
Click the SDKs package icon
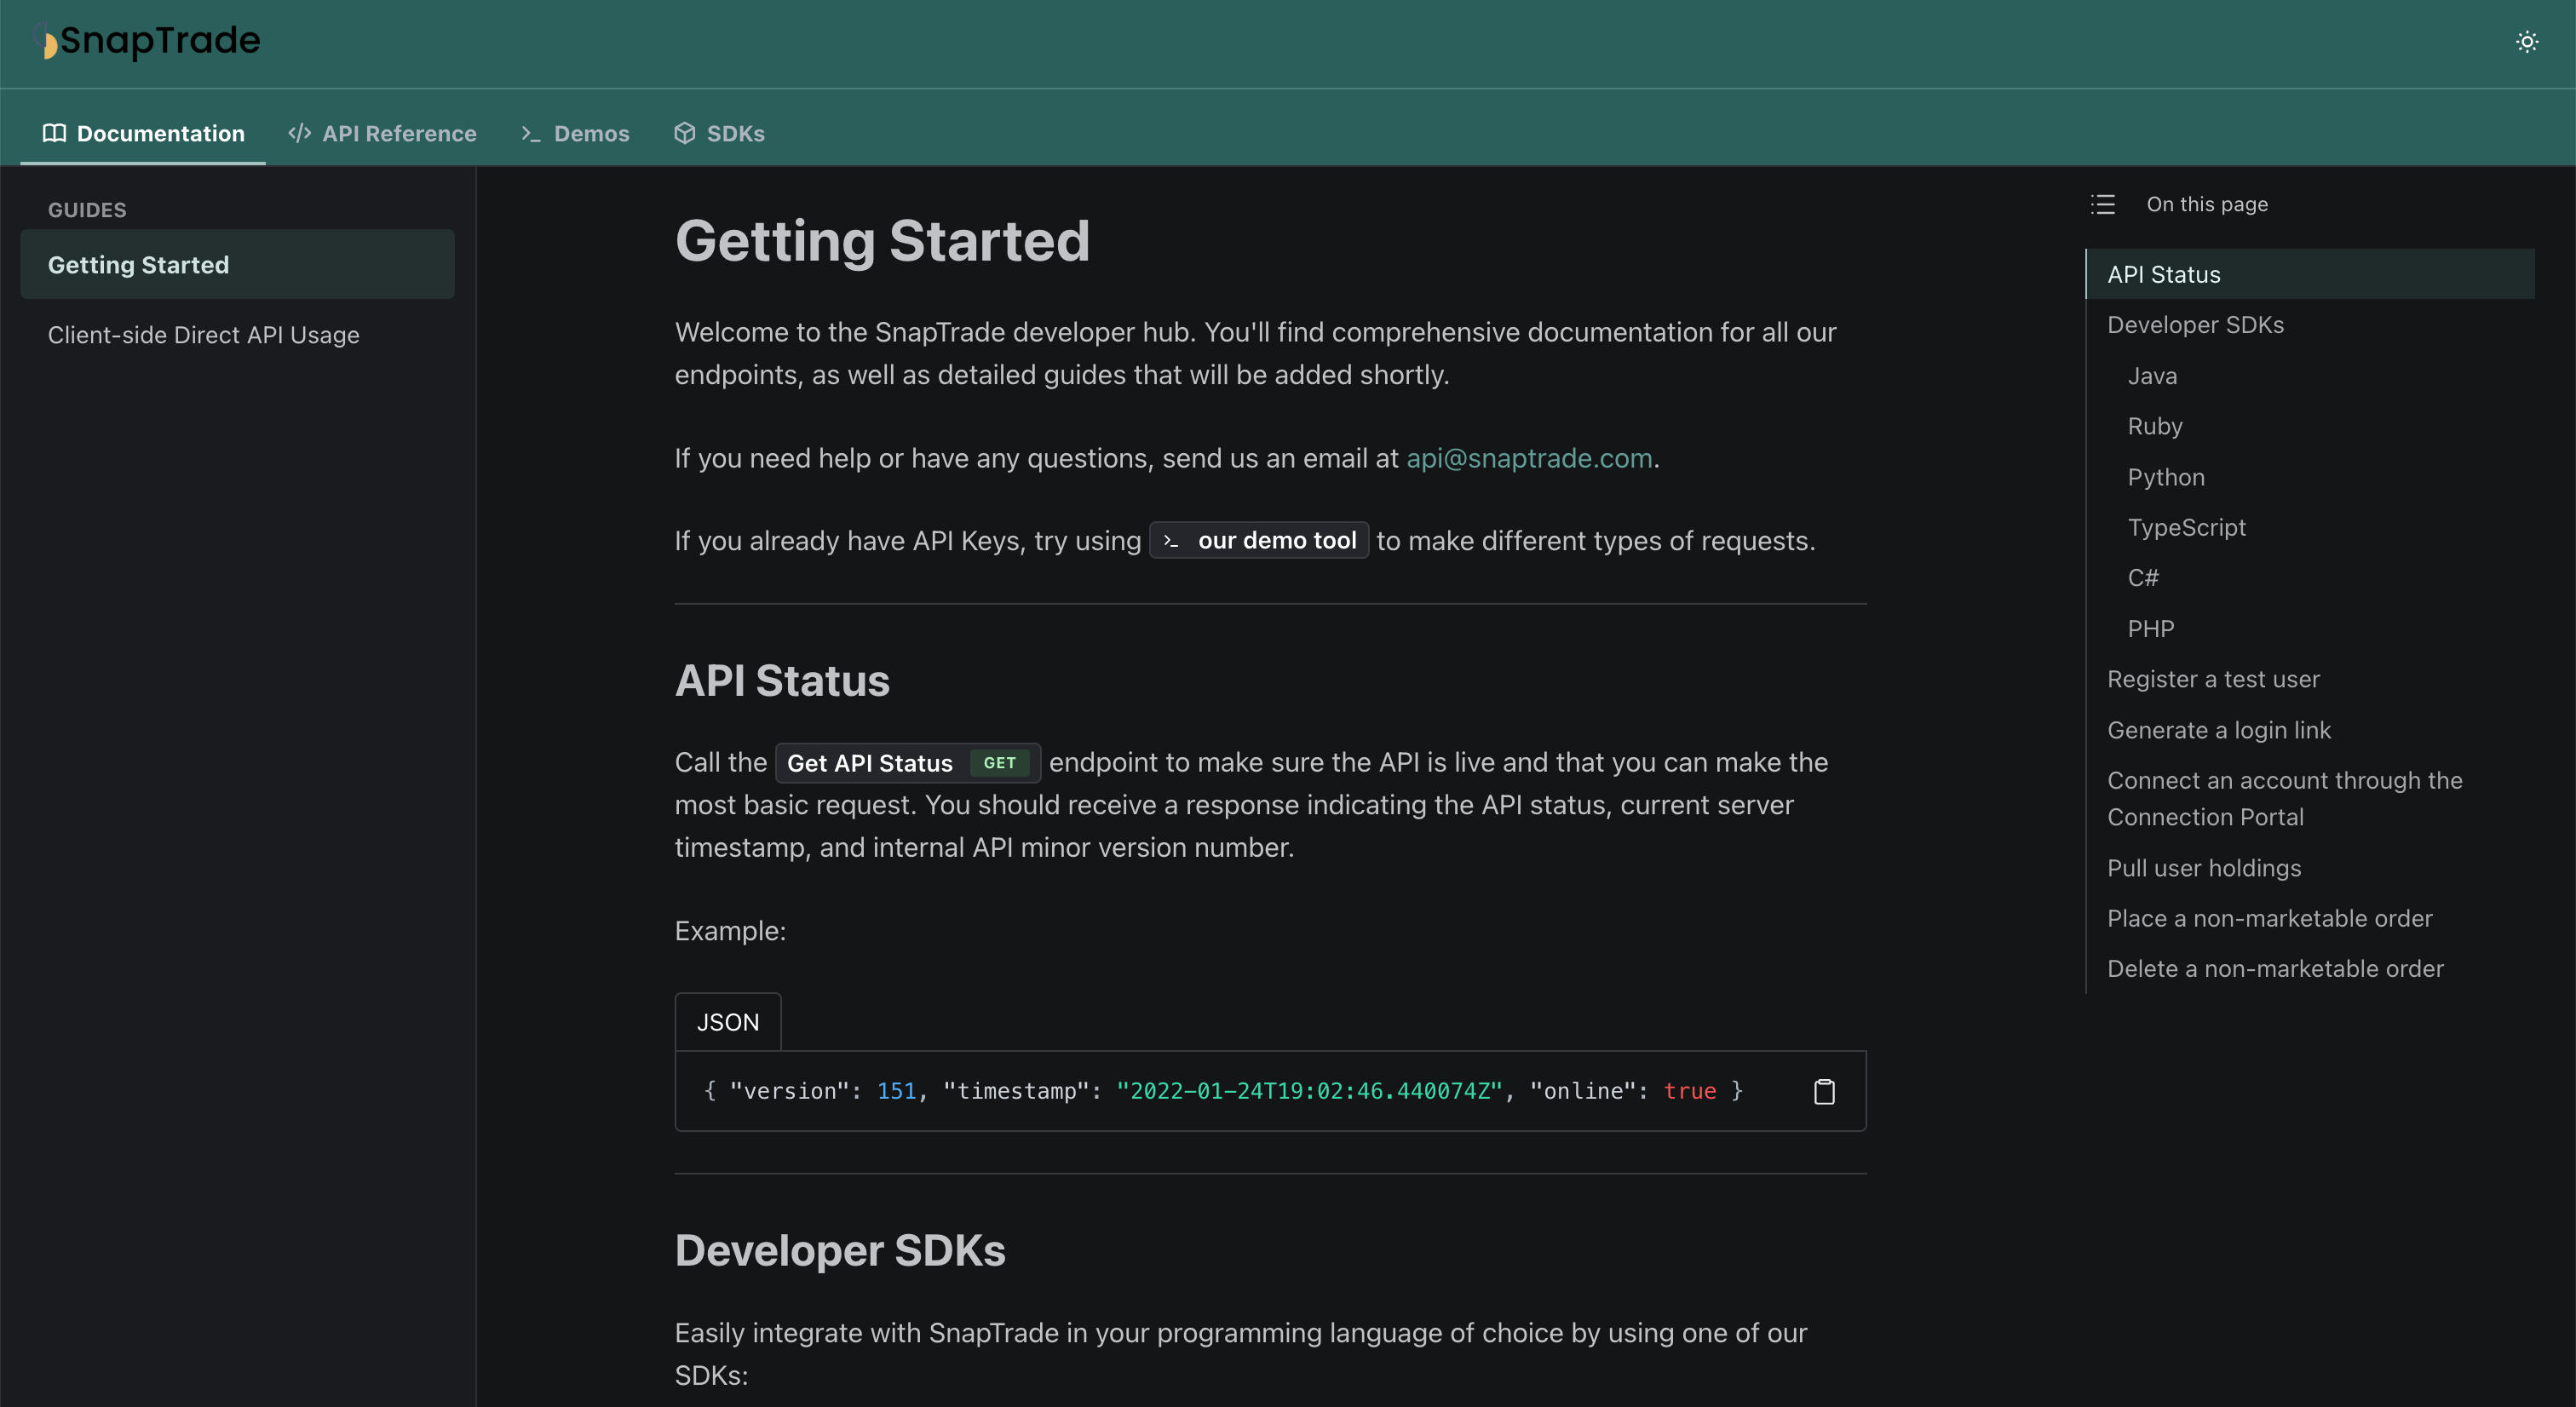point(684,133)
